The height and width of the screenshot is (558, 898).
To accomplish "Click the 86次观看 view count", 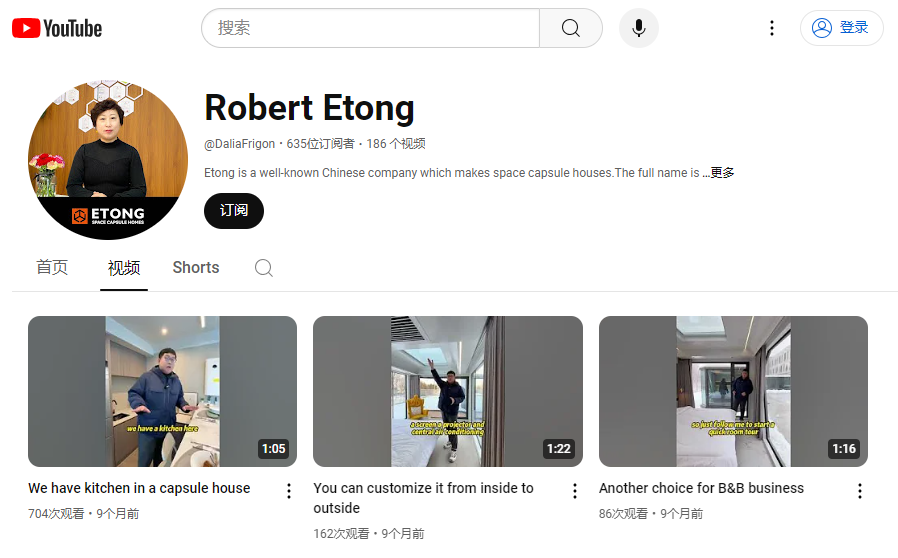I will pos(624,514).
